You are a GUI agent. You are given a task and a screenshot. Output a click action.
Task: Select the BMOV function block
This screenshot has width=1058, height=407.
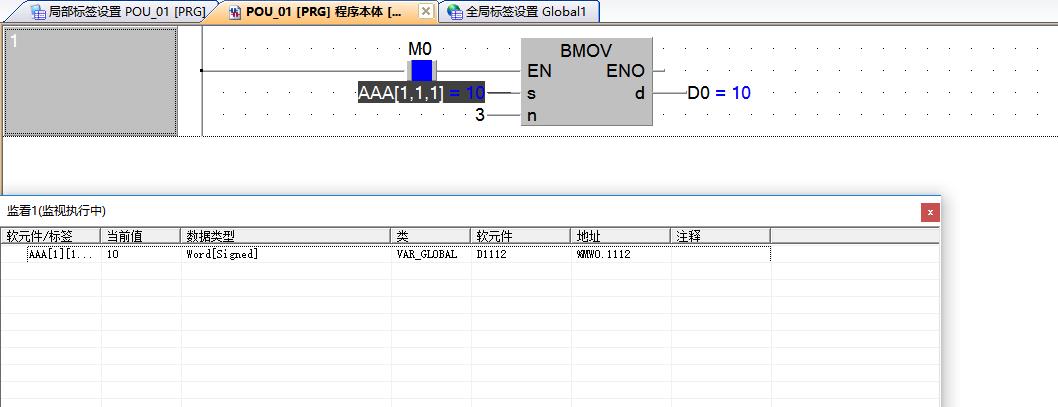[586, 82]
